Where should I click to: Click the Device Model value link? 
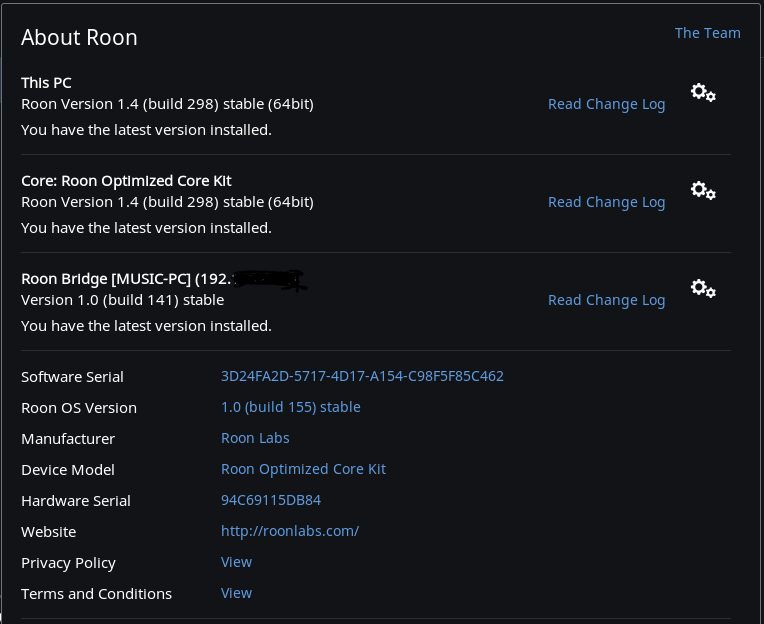click(303, 469)
